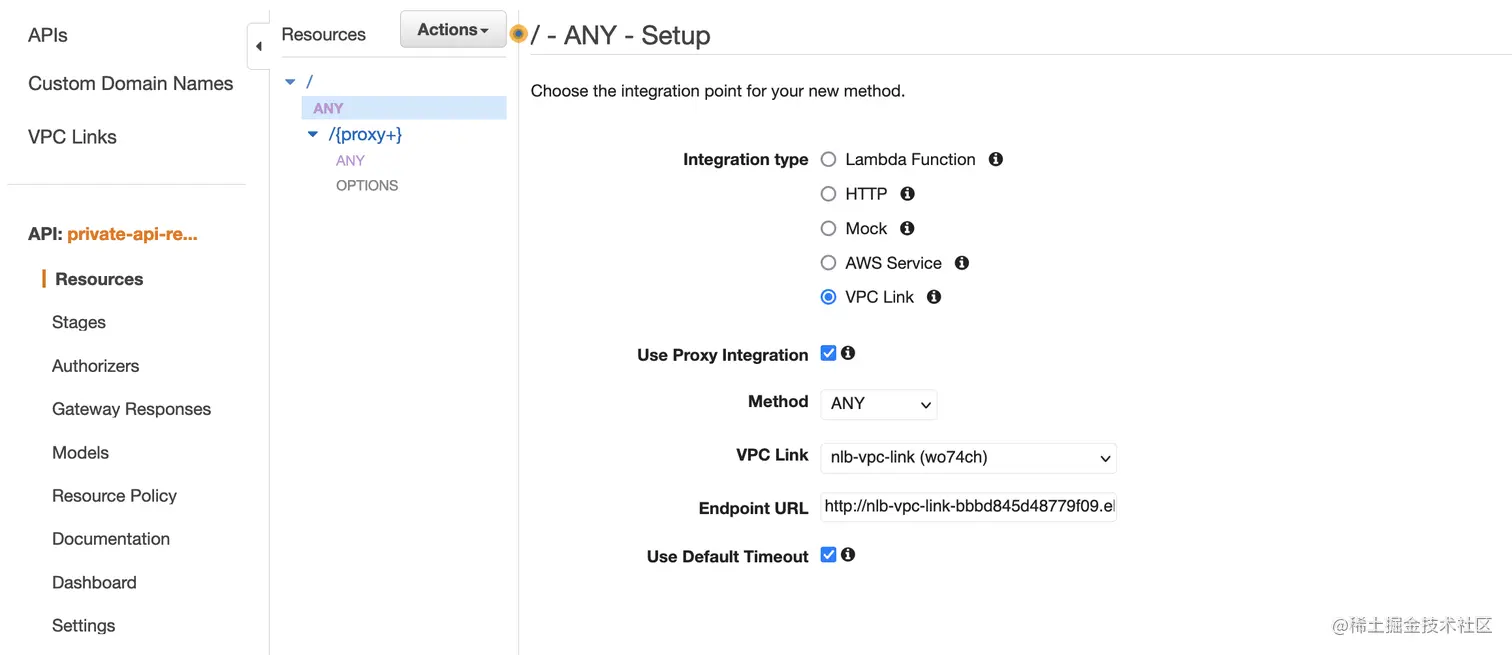The height and width of the screenshot is (655, 1512).
Task: Open the VPC Links navigation link
Action: coord(72,137)
